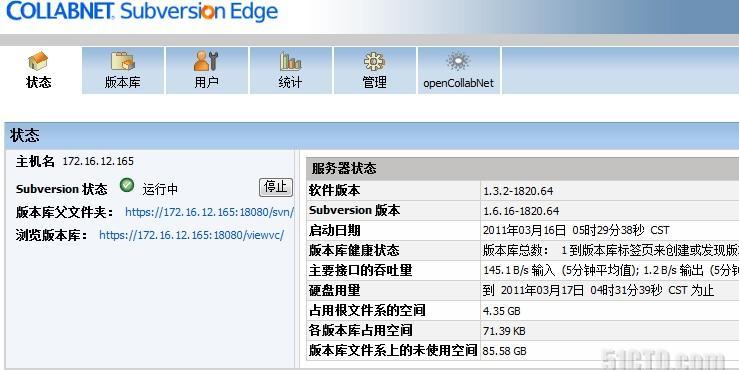739x370 pixels.
Task: Click the openCollabNet sunburst icon
Action: point(458,61)
